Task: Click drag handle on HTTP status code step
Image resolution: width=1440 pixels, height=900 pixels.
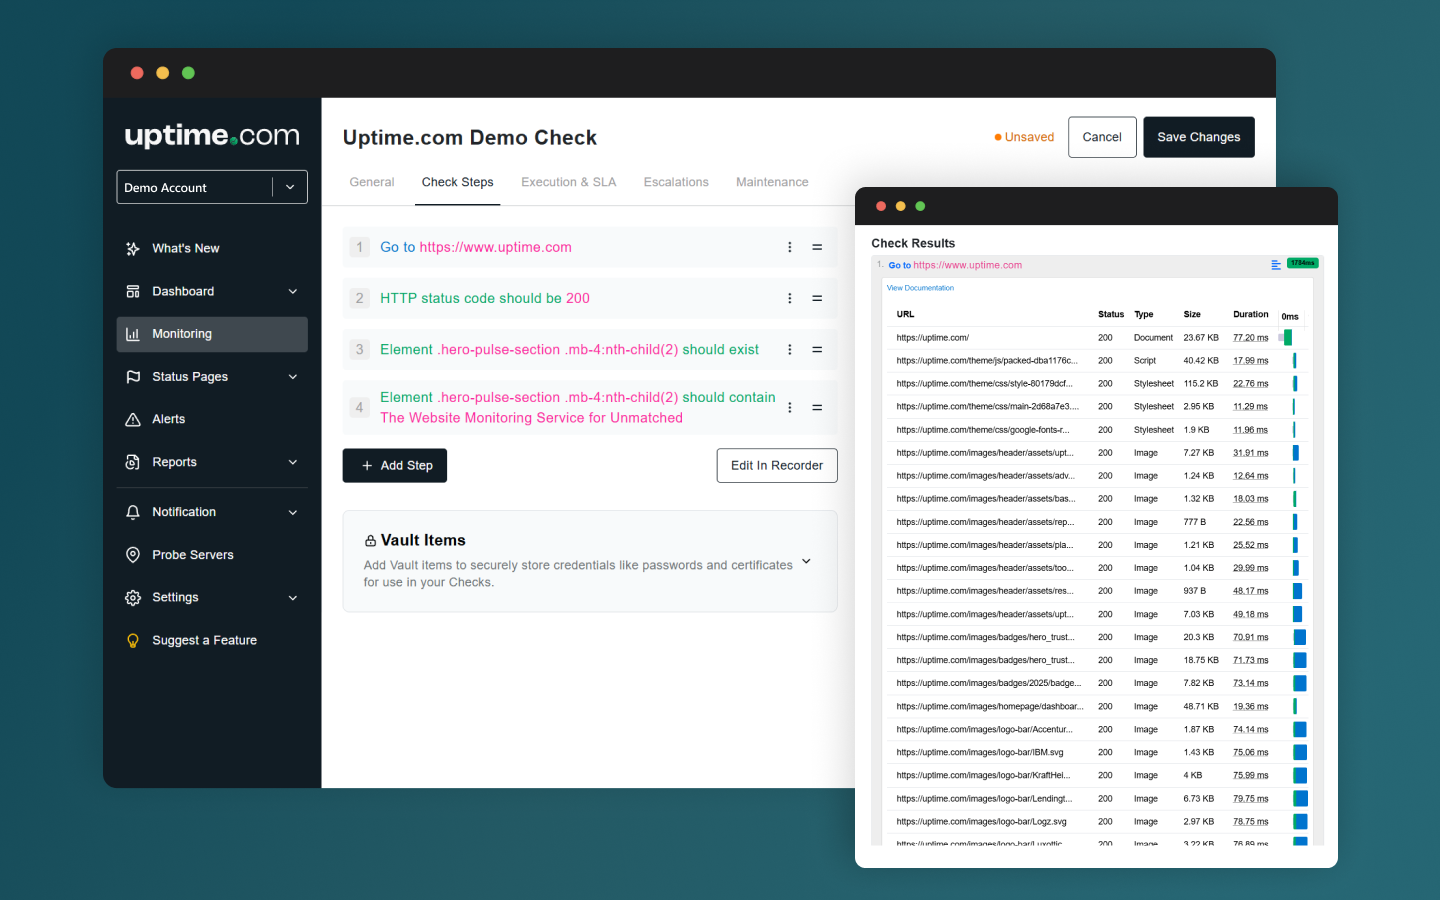Action: (x=817, y=298)
